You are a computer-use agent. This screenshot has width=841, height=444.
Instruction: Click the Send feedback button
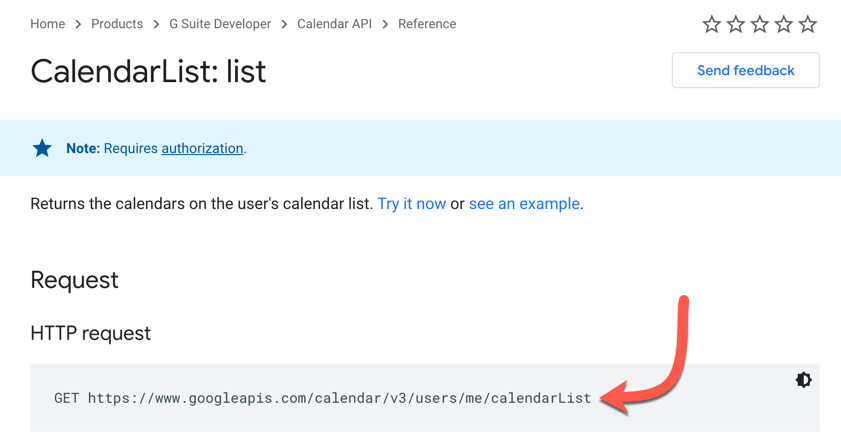(746, 70)
